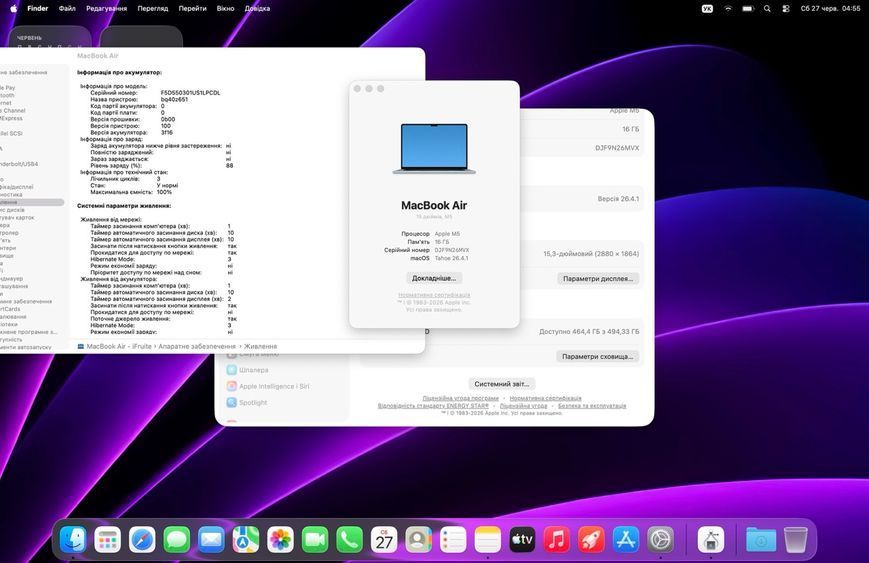The height and width of the screenshot is (563, 869).
Task: Open the Перегляд menu
Action: click(x=152, y=9)
